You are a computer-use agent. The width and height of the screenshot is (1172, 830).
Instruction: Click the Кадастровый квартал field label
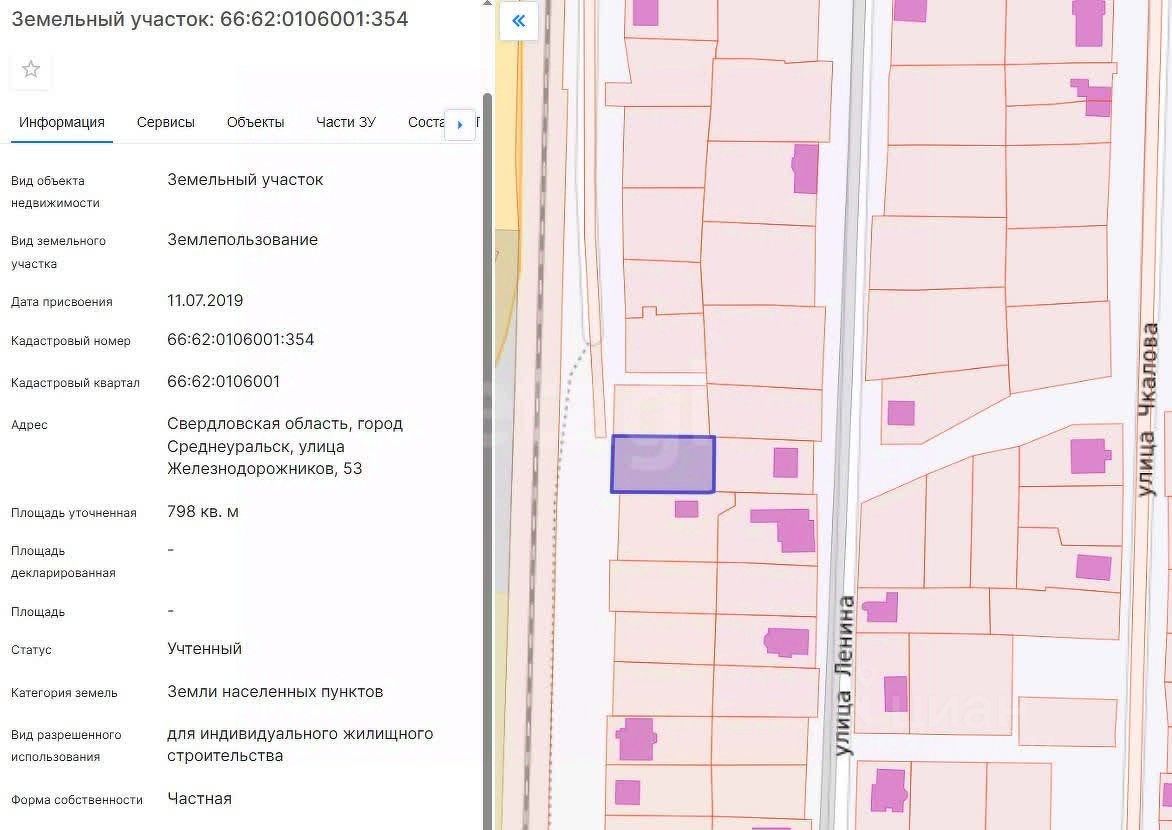click(x=75, y=383)
